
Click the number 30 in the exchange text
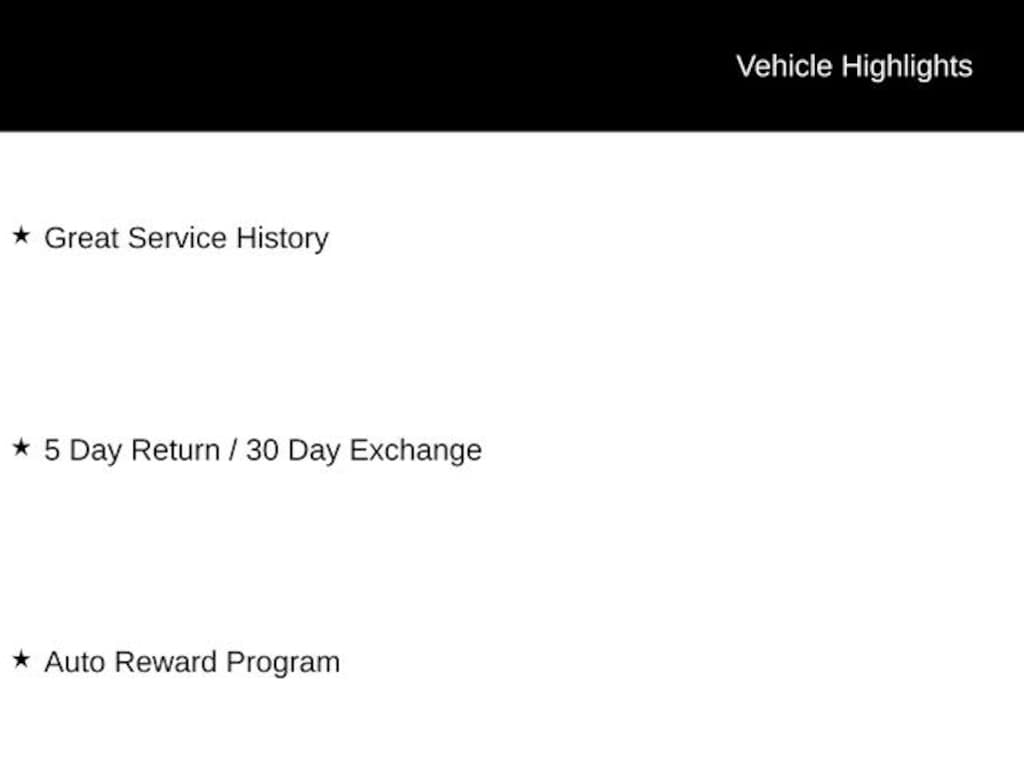click(x=263, y=451)
